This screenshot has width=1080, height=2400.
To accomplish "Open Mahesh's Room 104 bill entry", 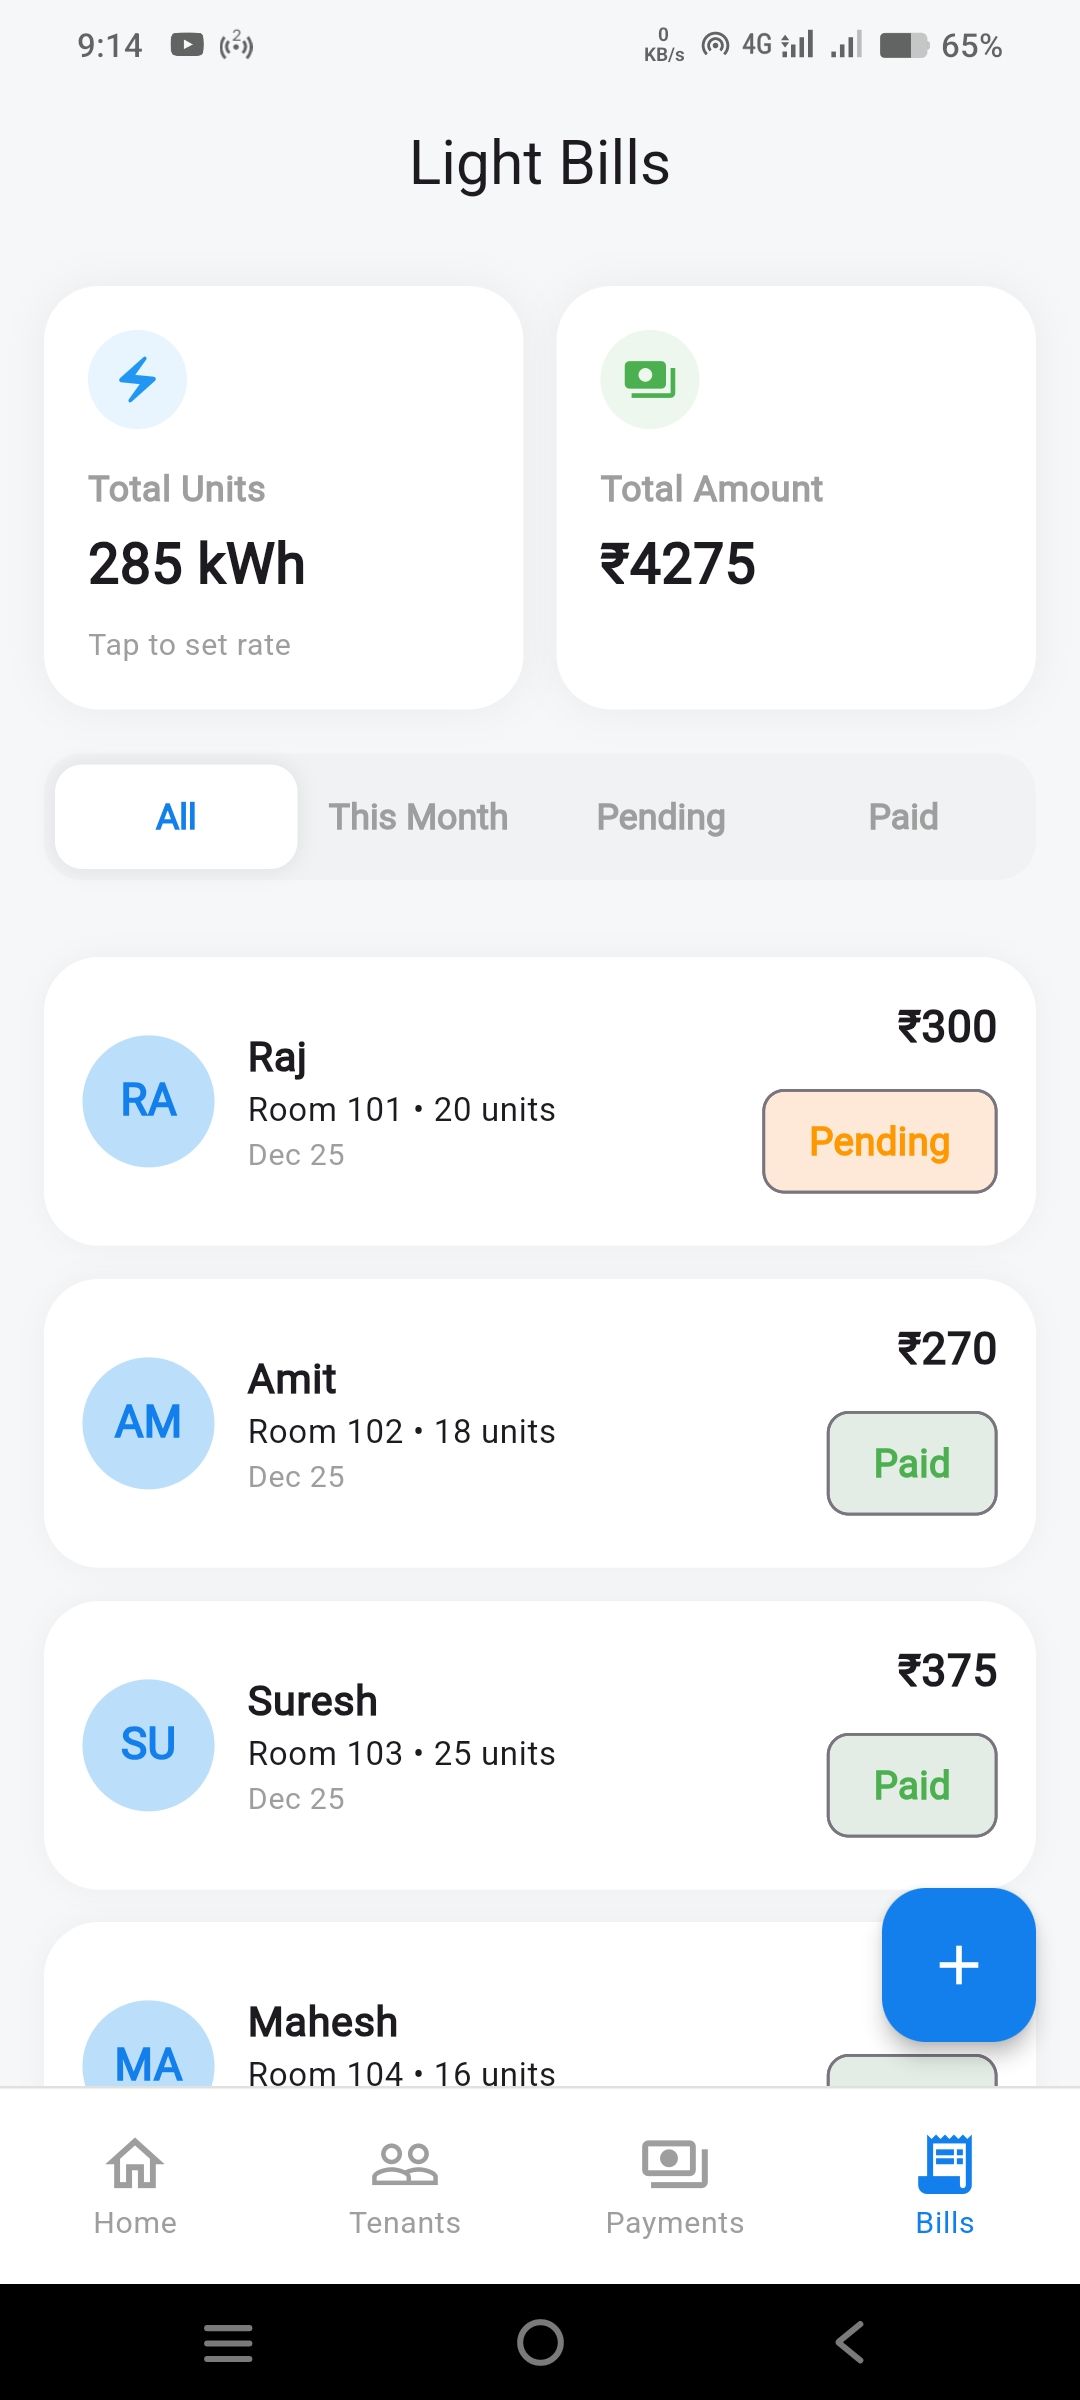I will 450,2040.
